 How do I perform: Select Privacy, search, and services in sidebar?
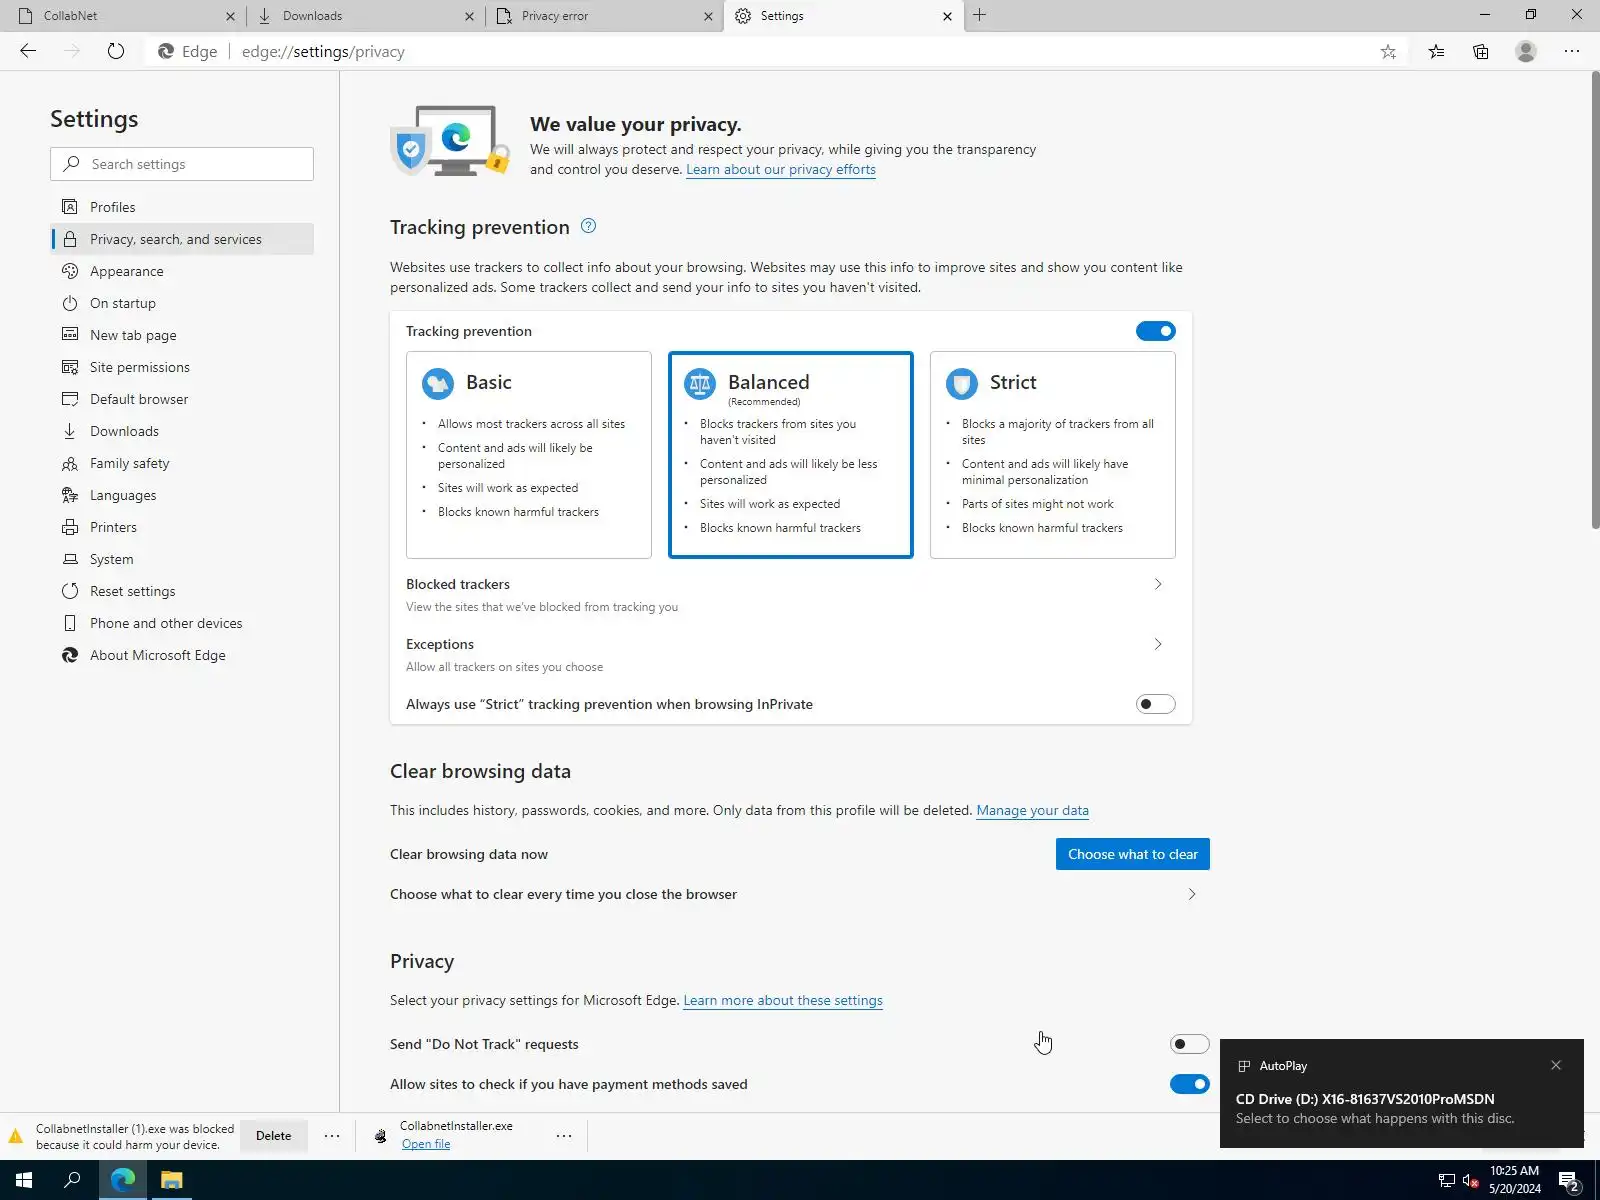[182, 239]
